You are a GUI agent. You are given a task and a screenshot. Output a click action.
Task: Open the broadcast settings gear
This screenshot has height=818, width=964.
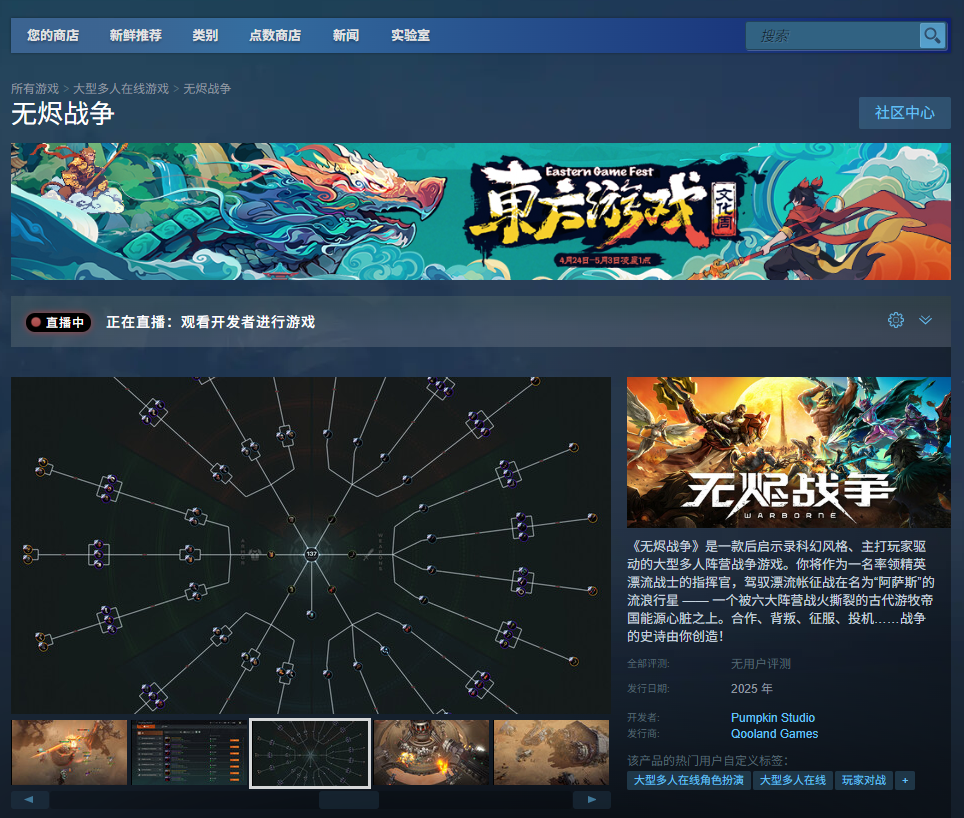pos(895,320)
